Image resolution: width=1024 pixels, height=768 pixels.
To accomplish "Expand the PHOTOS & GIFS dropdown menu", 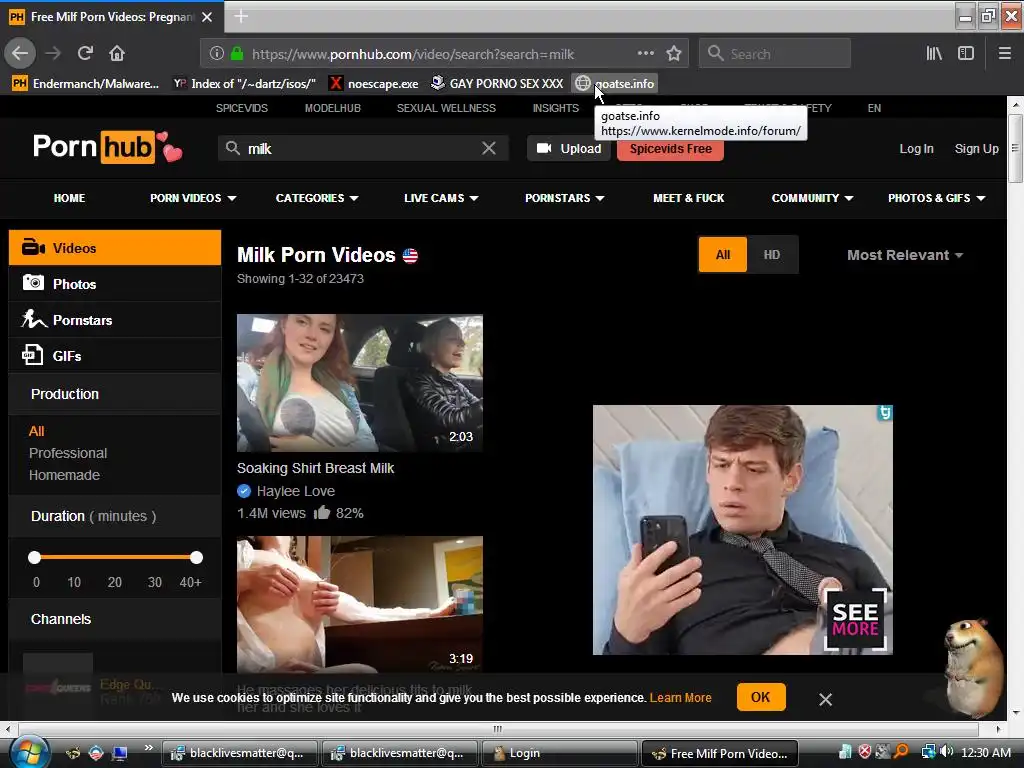I will coord(936,198).
